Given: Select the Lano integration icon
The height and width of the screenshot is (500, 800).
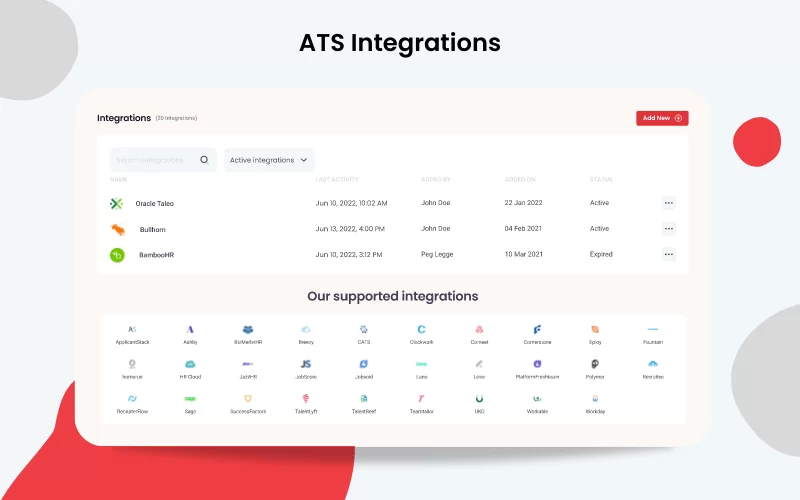Looking at the screenshot, I should [421, 364].
